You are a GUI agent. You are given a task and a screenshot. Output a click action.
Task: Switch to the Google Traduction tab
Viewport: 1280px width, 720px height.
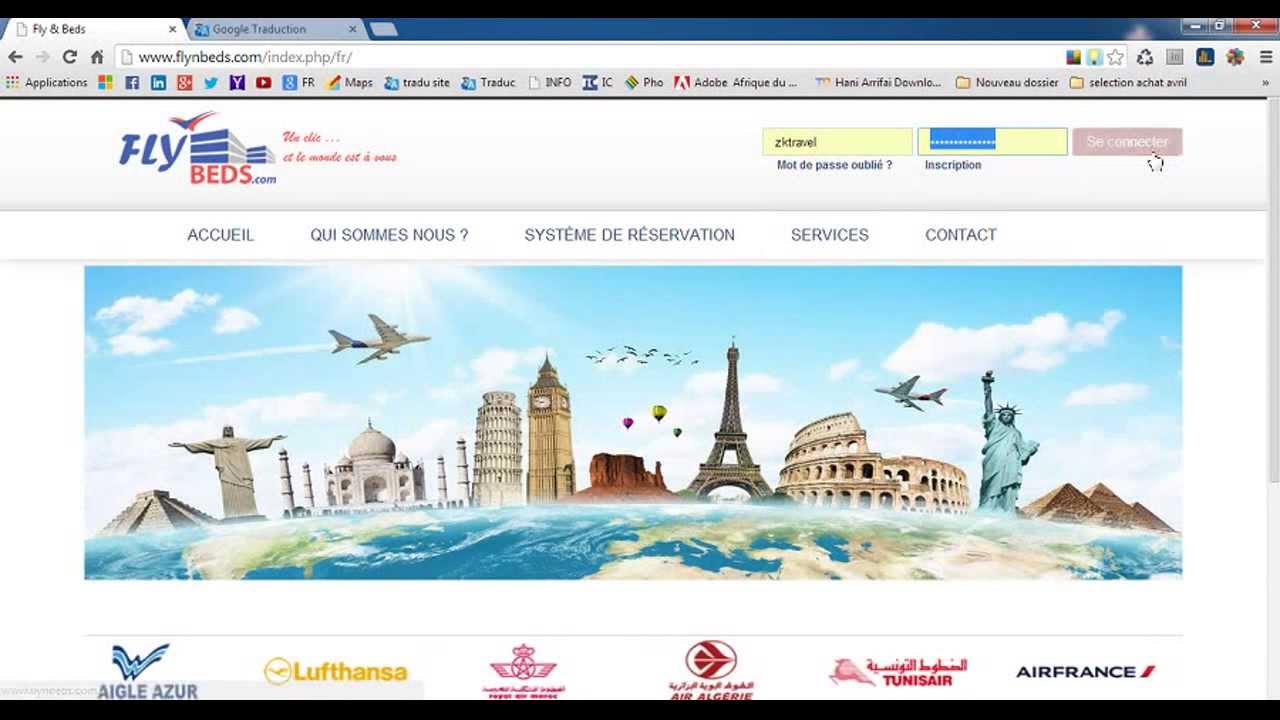[275, 29]
